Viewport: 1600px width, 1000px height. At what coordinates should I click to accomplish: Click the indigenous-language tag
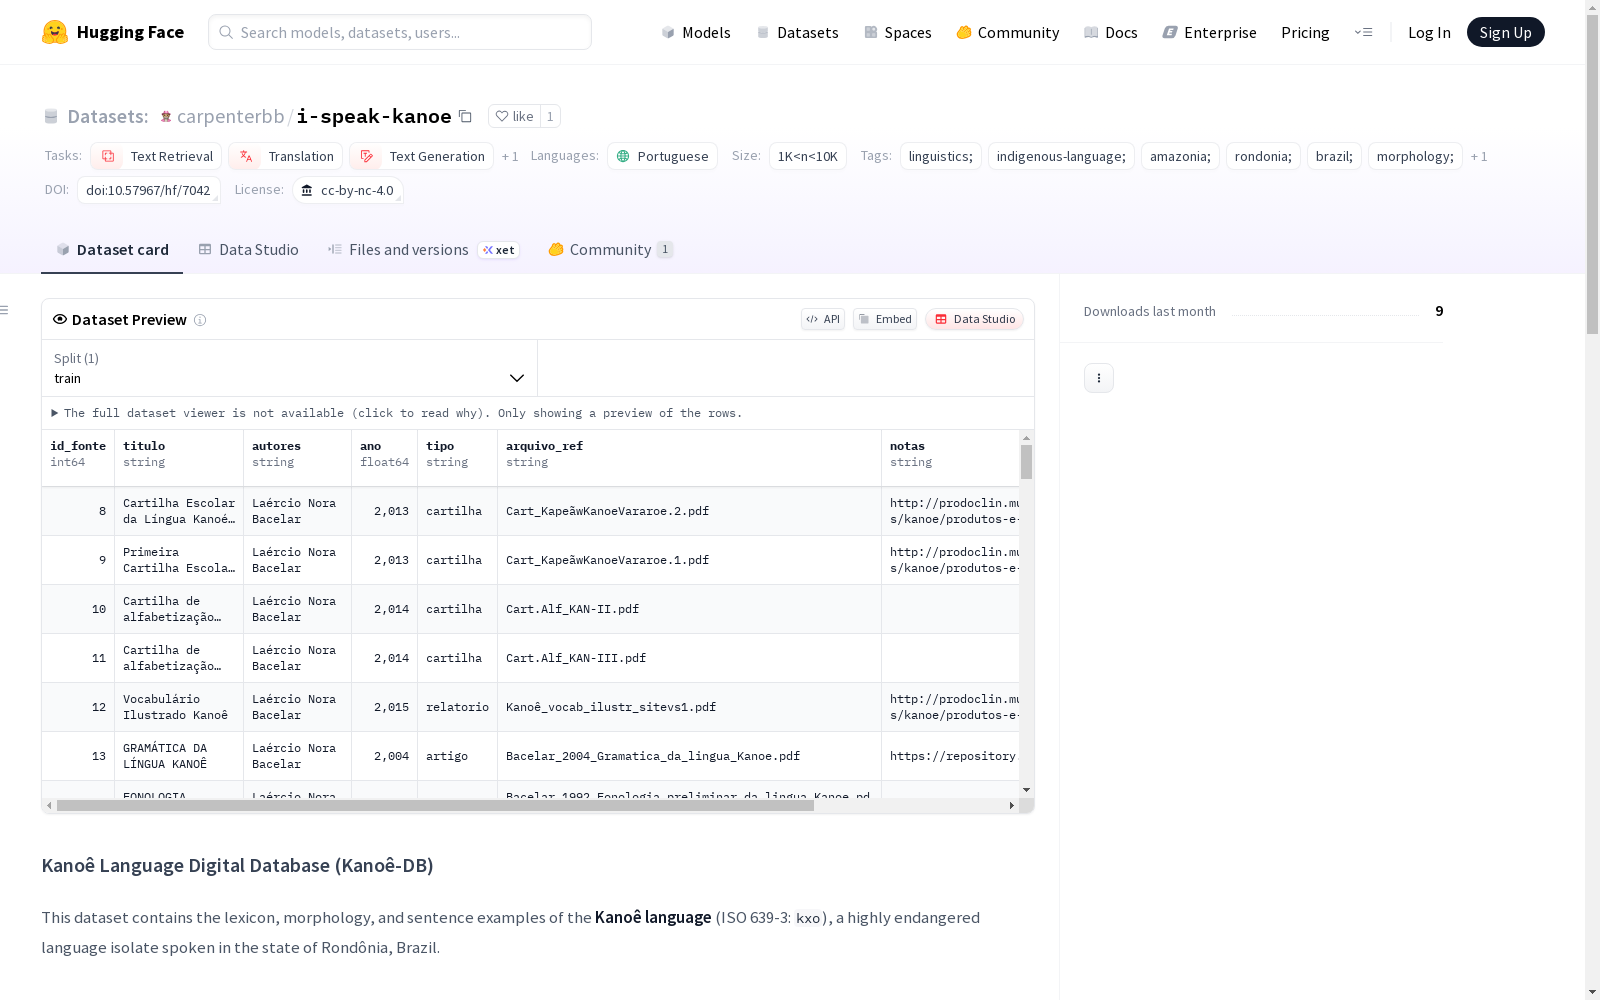[x=1061, y=156]
